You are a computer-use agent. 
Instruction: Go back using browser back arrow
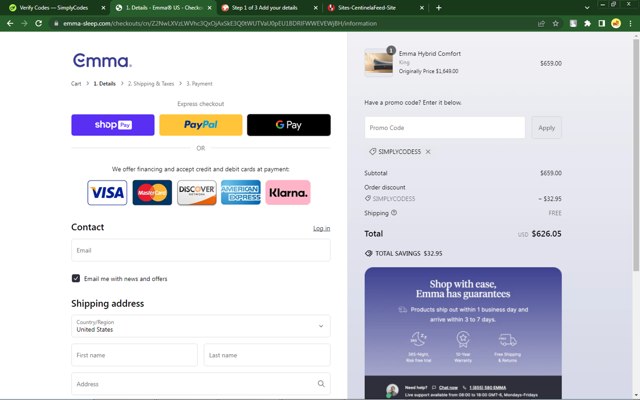10,24
